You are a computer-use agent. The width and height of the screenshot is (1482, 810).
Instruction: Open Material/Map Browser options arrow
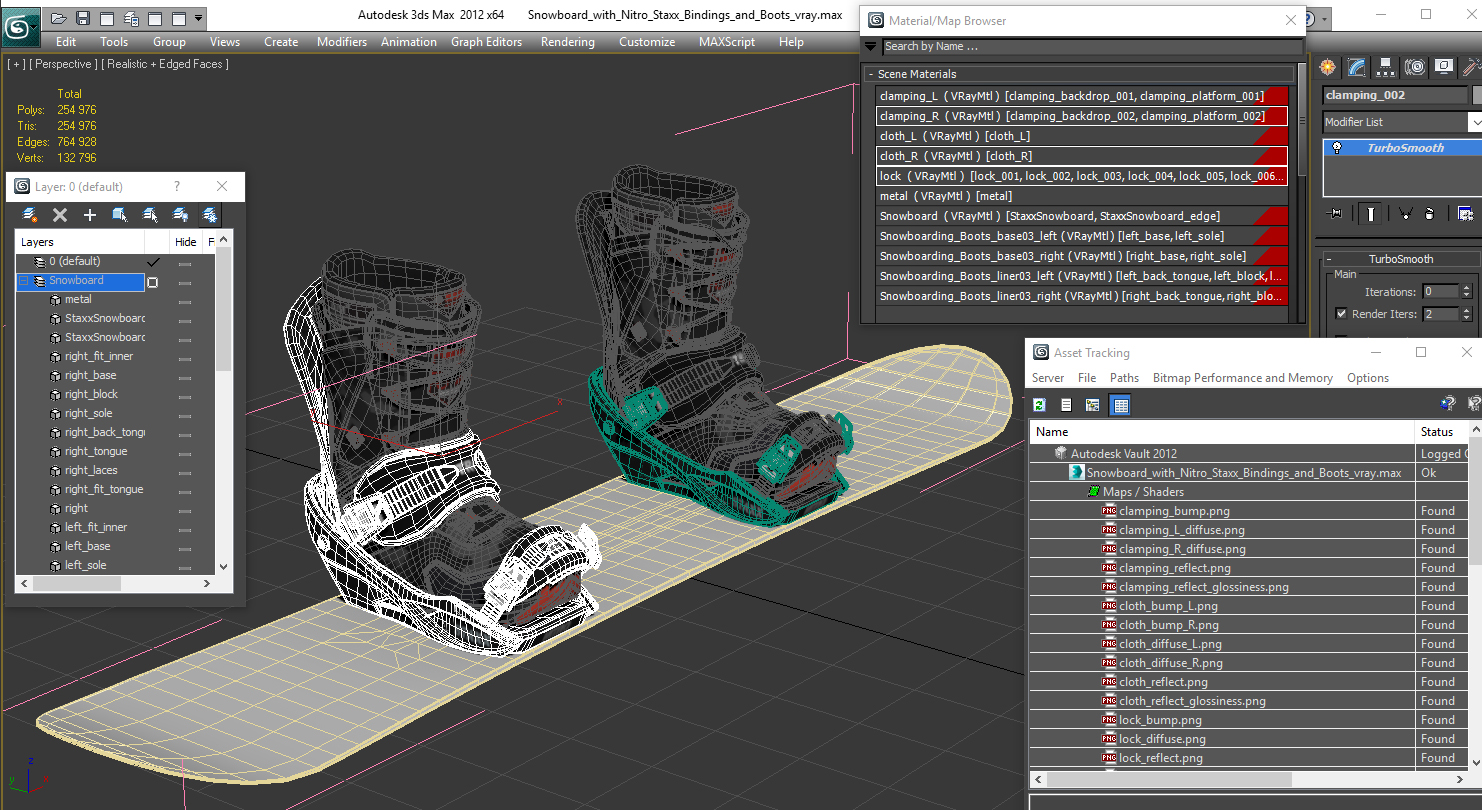coord(870,46)
